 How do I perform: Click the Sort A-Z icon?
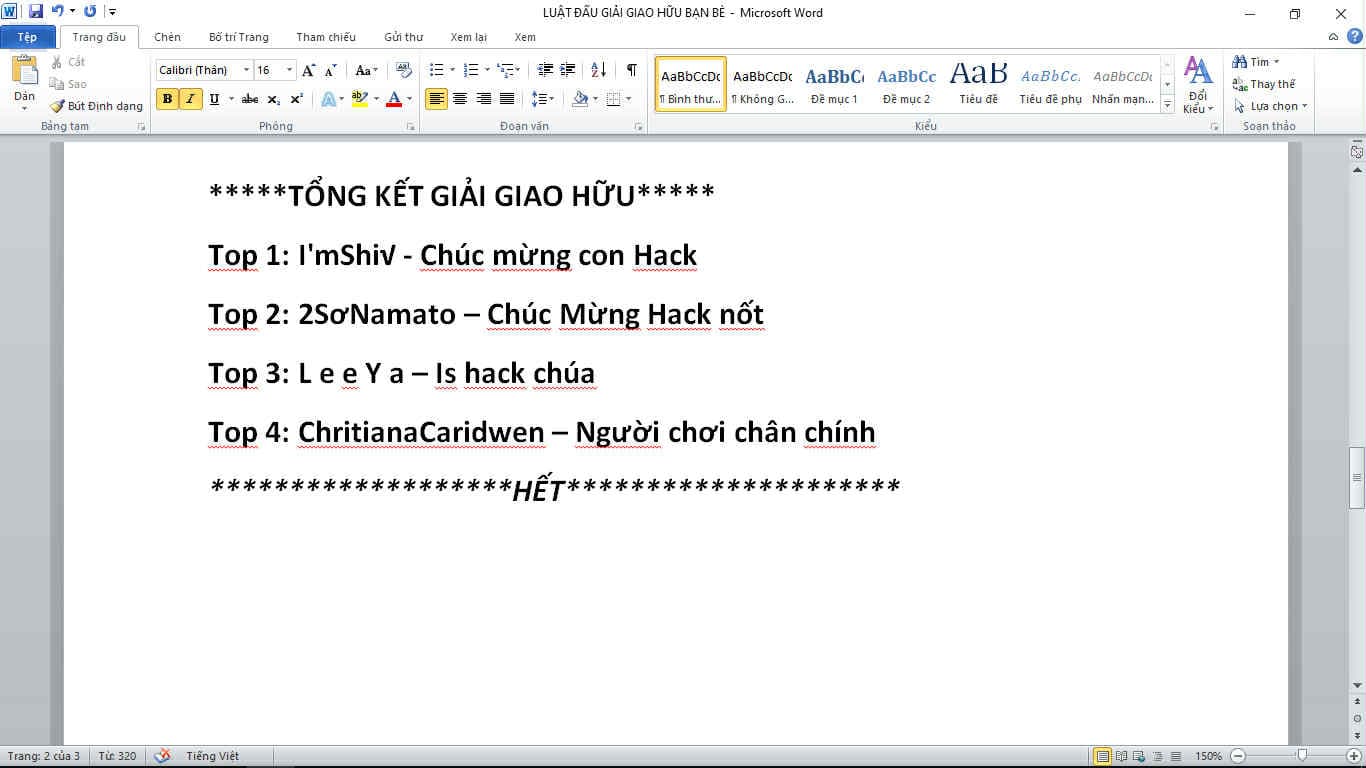click(598, 70)
